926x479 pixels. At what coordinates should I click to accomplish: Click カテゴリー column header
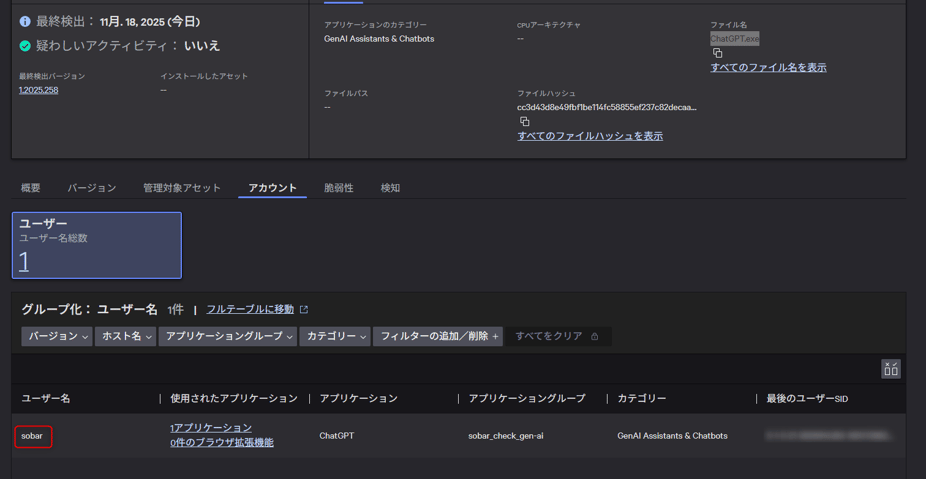(x=642, y=399)
